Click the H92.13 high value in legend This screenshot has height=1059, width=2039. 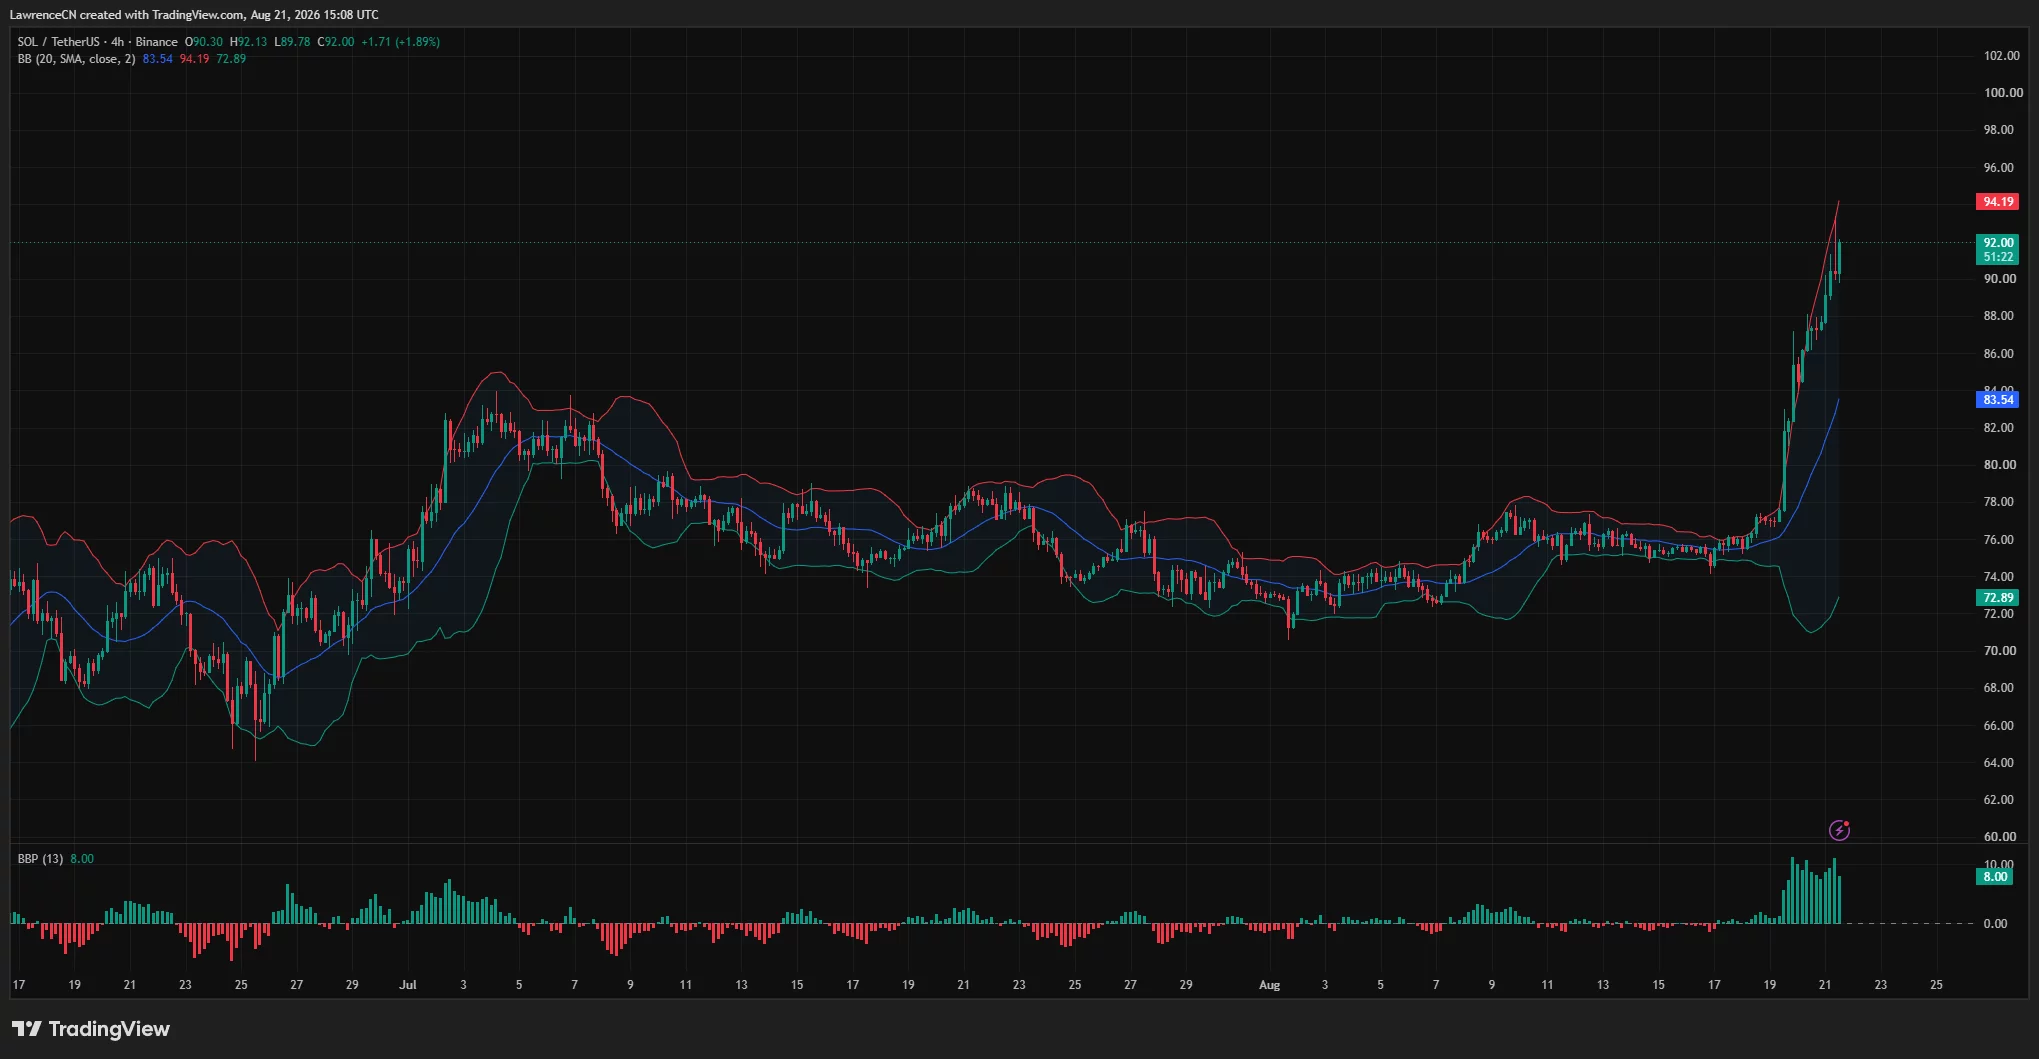pyautogui.click(x=248, y=42)
